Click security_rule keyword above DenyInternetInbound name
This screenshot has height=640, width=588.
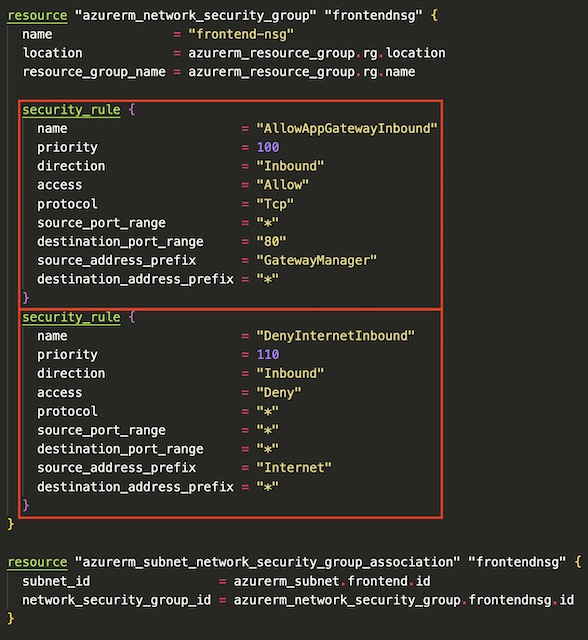[x=71, y=317]
